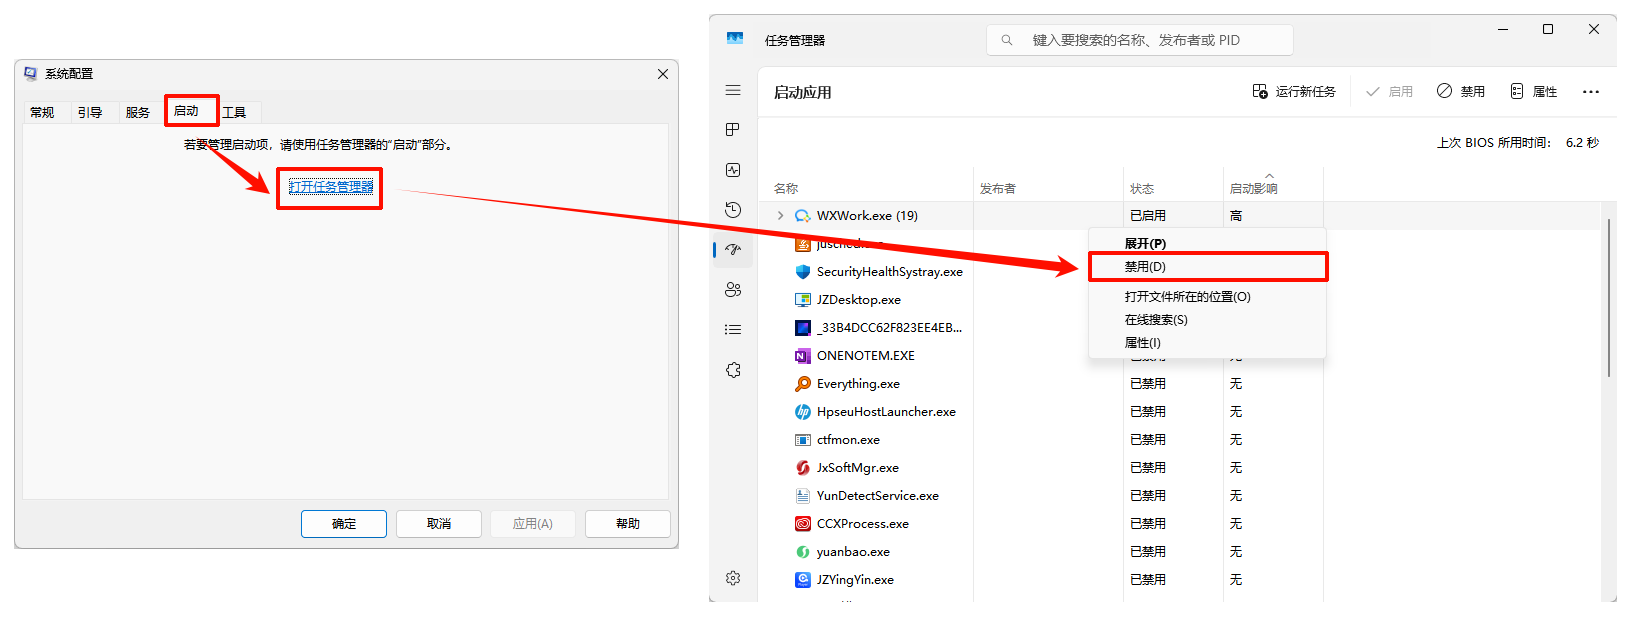Click the JZYingYin.exe blue icon
This screenshot has height=625, width=1630.
coord(802,580)
